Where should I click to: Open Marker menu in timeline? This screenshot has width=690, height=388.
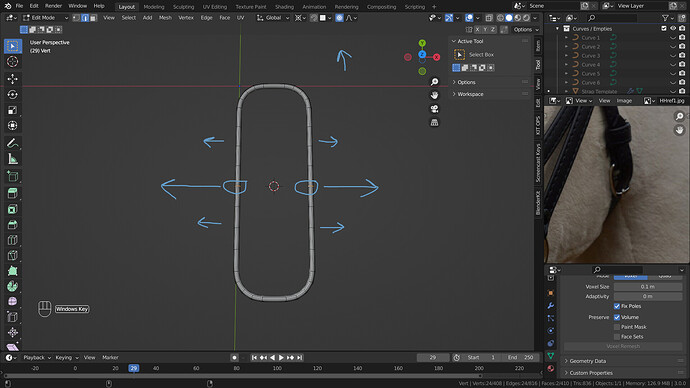tap(110, 358)
